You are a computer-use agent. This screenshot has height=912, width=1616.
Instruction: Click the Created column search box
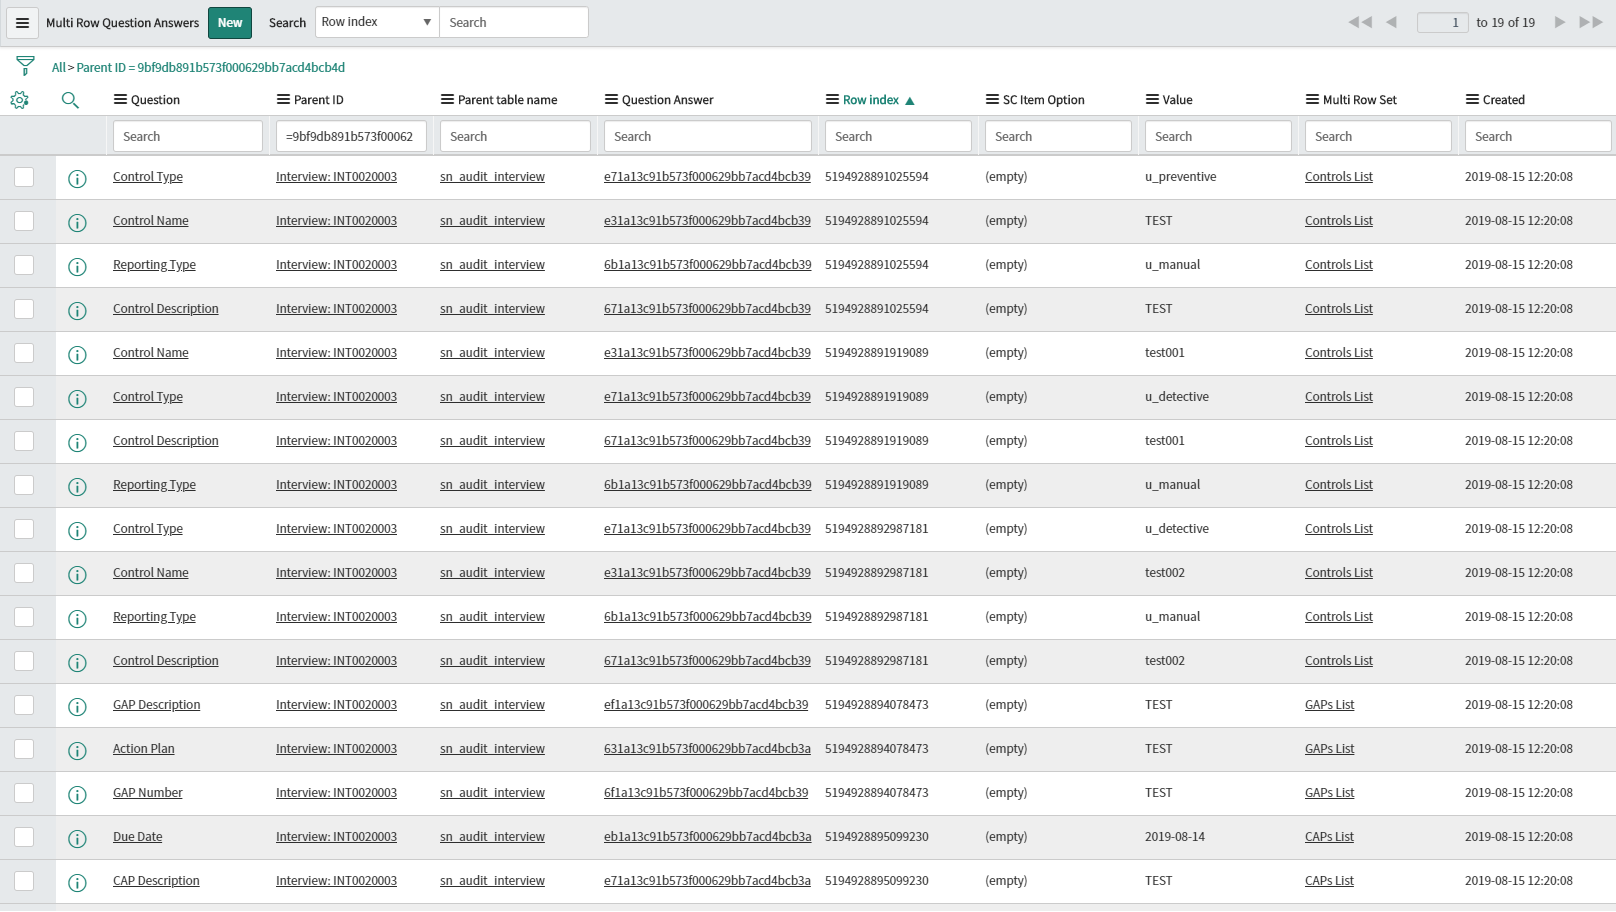click(x=1538, y=136)
